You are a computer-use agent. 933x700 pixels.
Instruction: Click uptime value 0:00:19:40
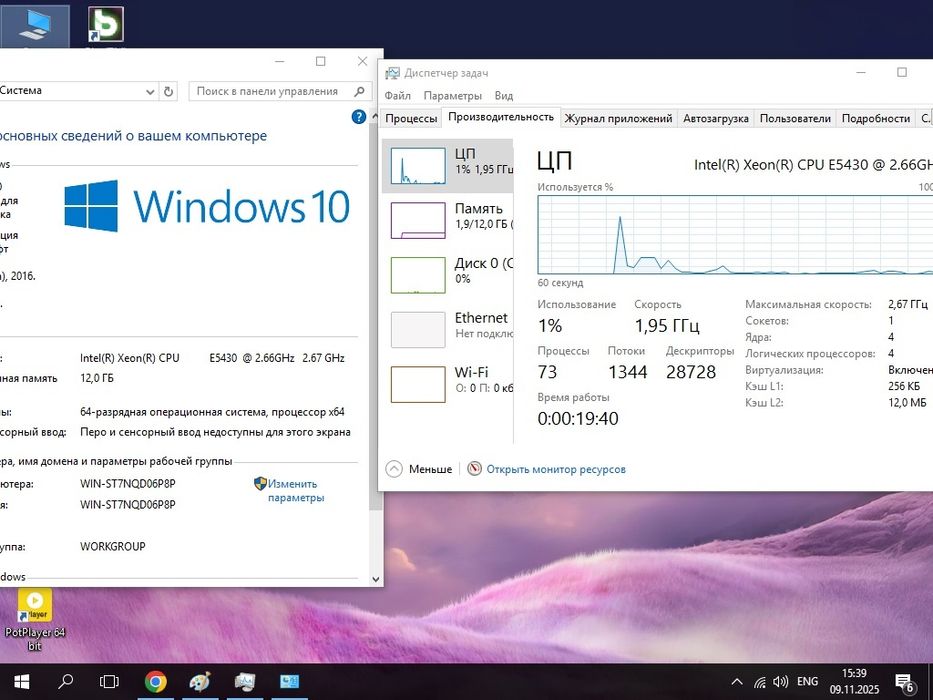pos(578,418)
